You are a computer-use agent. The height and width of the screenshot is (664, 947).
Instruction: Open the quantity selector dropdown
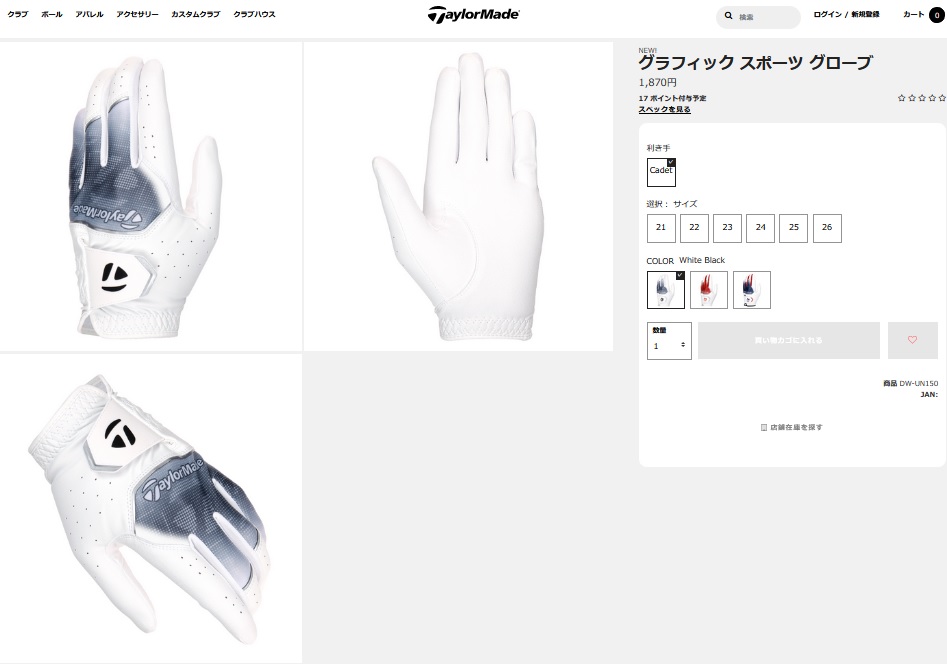point(669,341)
